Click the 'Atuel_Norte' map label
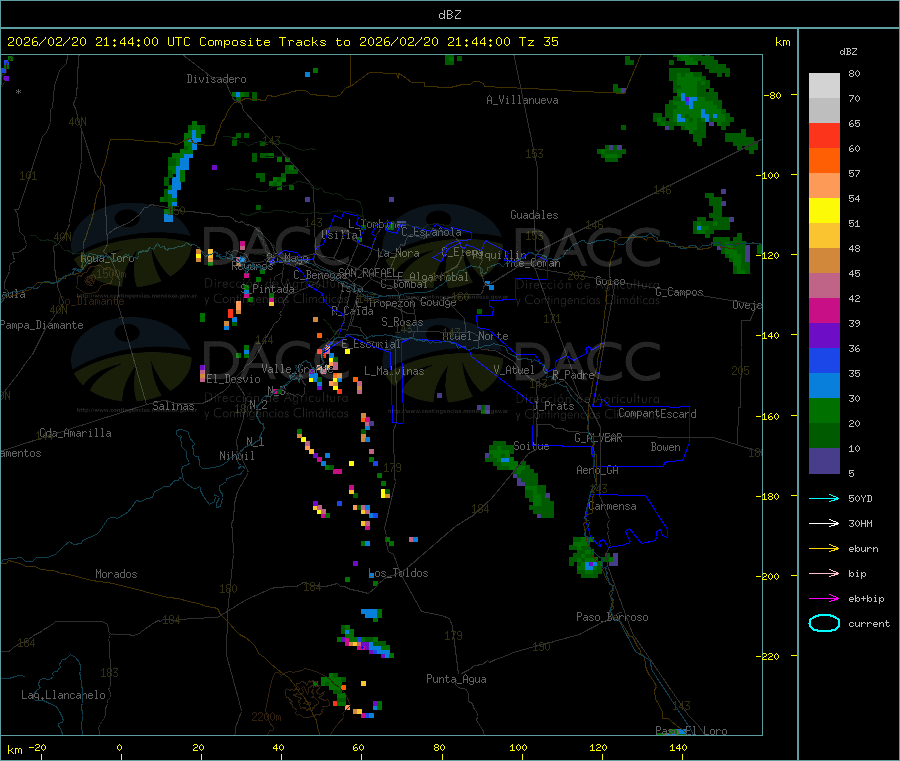 [475, 336]
